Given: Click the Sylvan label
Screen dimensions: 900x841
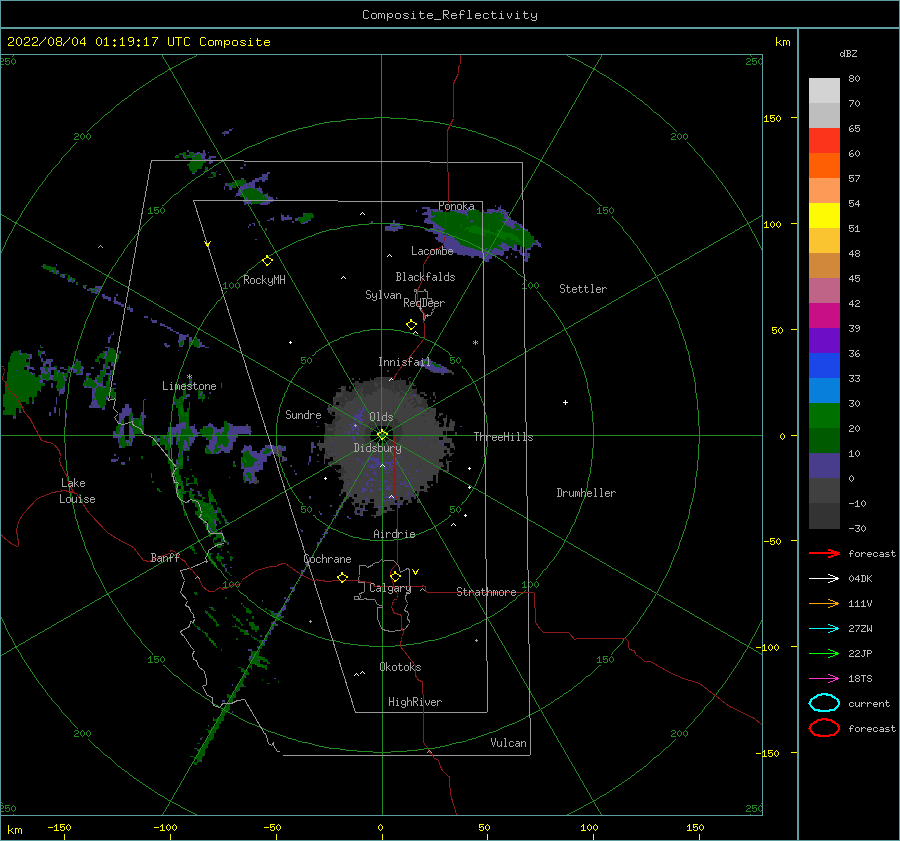Looking at the screenshot, I should [383, 295].
